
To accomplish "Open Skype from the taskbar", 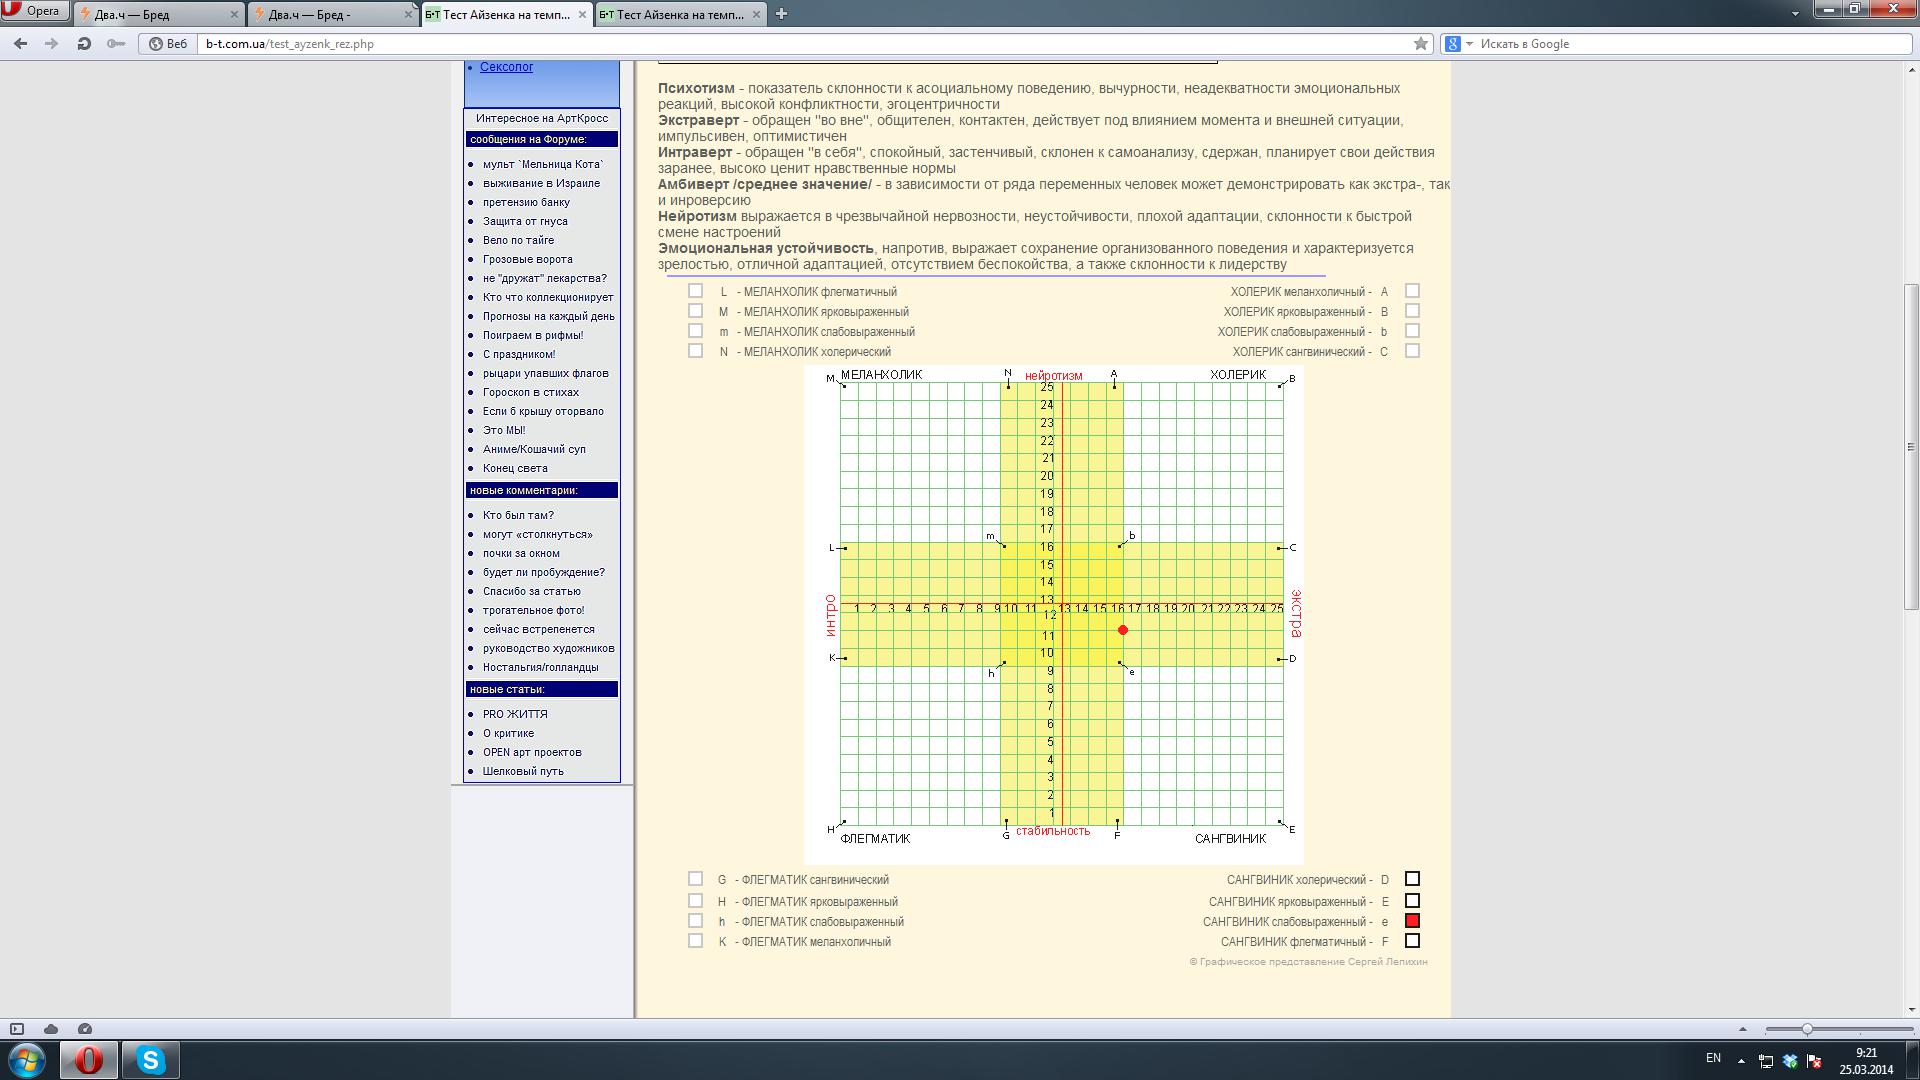I will click(x=150, y=1059).
